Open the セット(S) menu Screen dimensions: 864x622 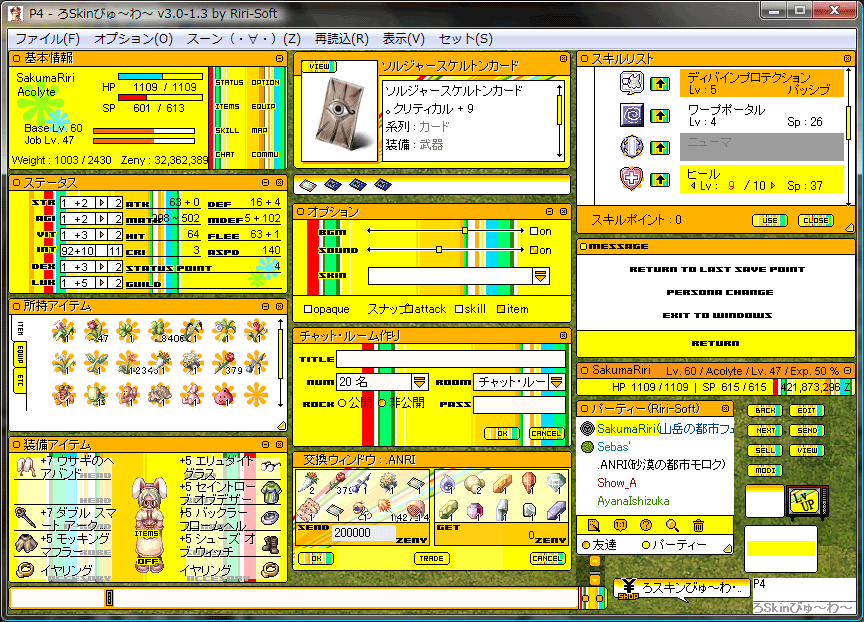(466, 39)
